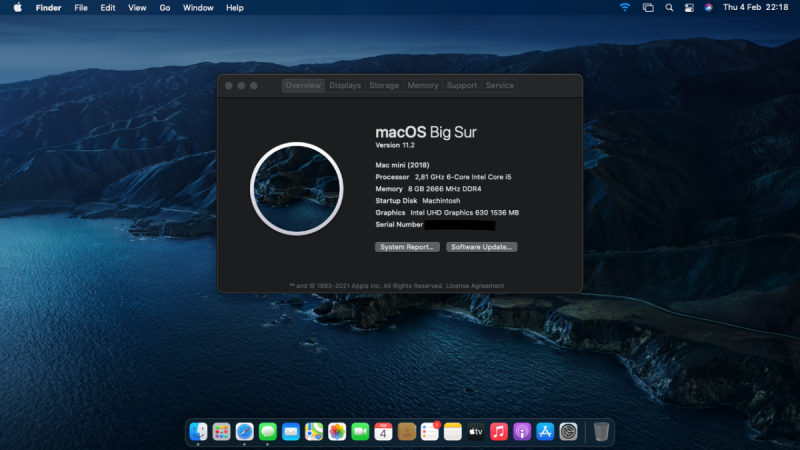
Task: Launch the Photos app in dock
Action: [337, 431]
